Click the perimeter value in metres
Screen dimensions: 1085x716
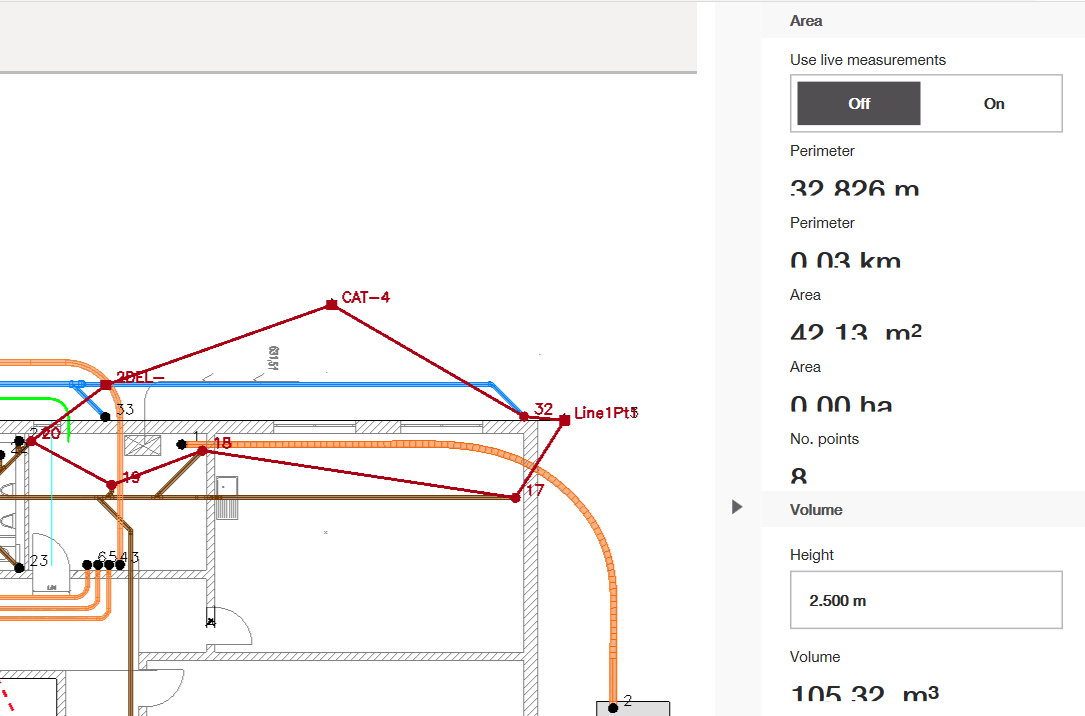854,189
